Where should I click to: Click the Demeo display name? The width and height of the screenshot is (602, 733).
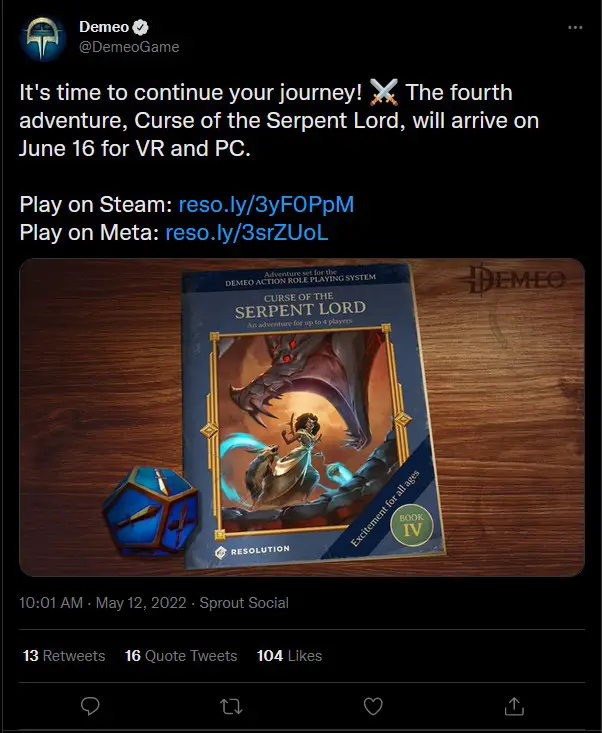(x=104, y=27)
